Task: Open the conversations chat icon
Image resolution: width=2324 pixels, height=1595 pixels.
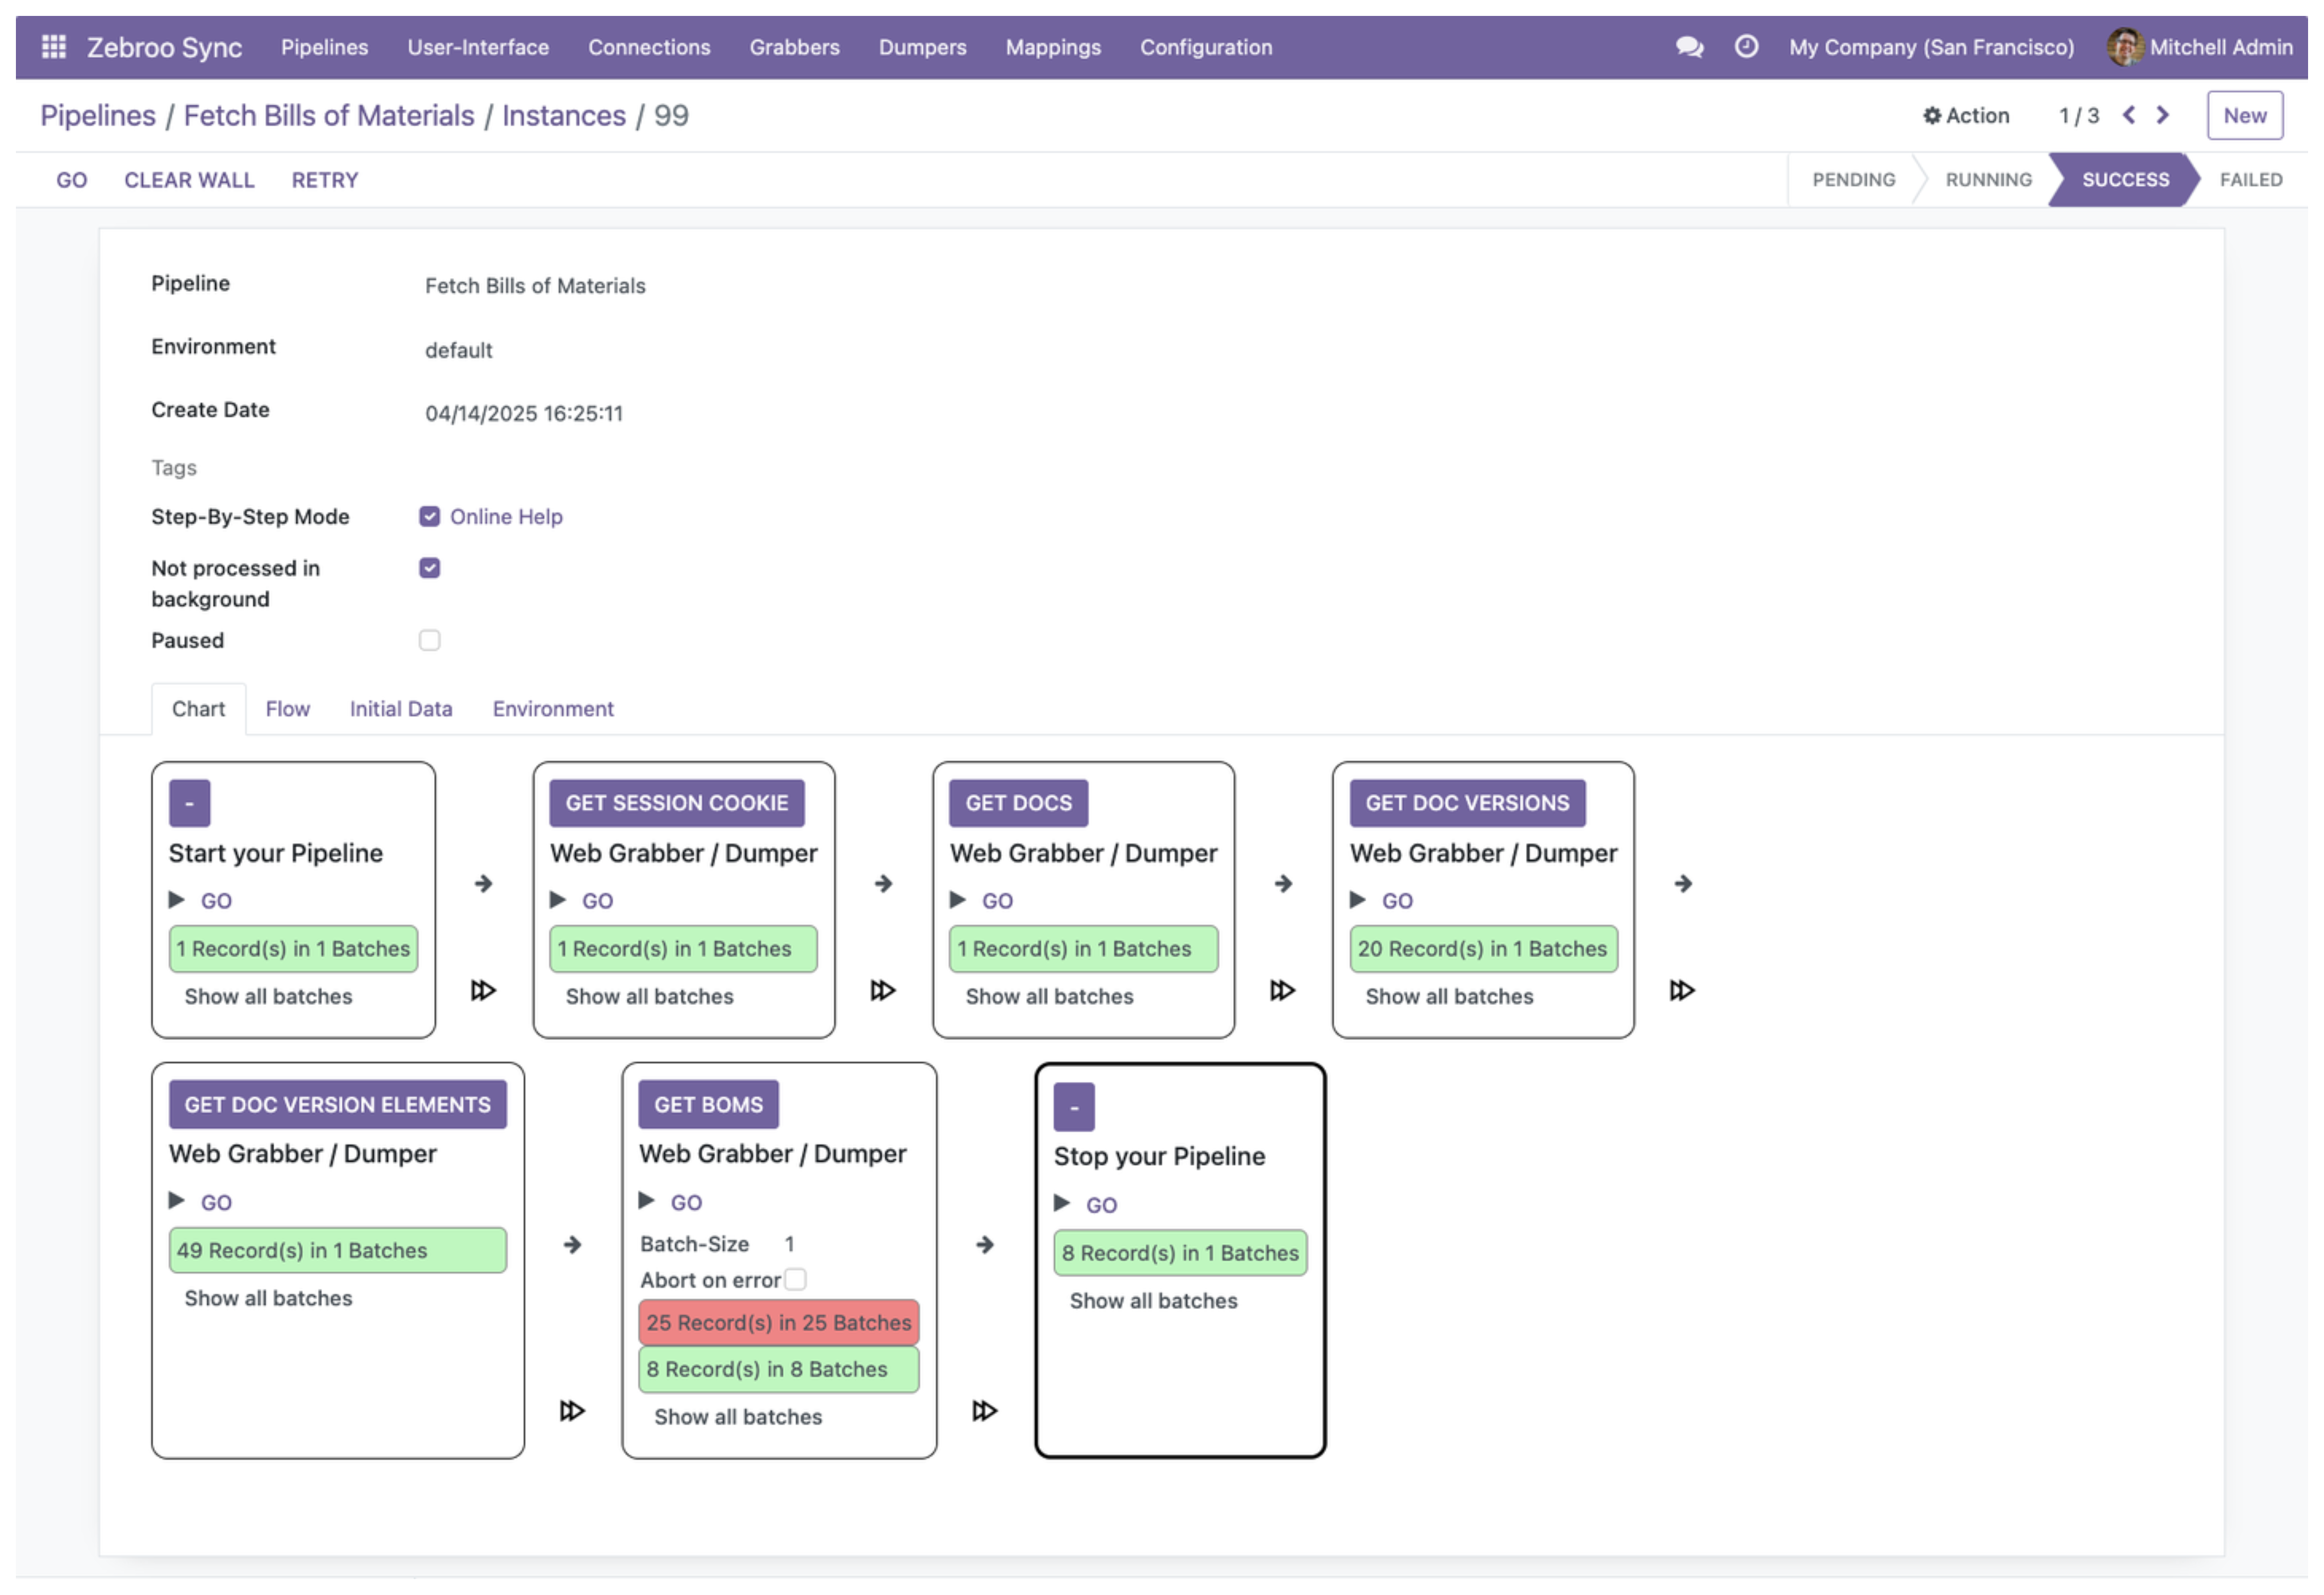Action: [x=1689, y=47]
